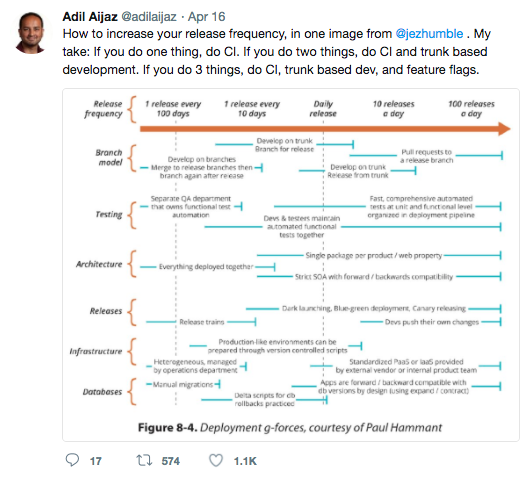
Task: Click the Adil Aijaz display name
Action: 90,16
